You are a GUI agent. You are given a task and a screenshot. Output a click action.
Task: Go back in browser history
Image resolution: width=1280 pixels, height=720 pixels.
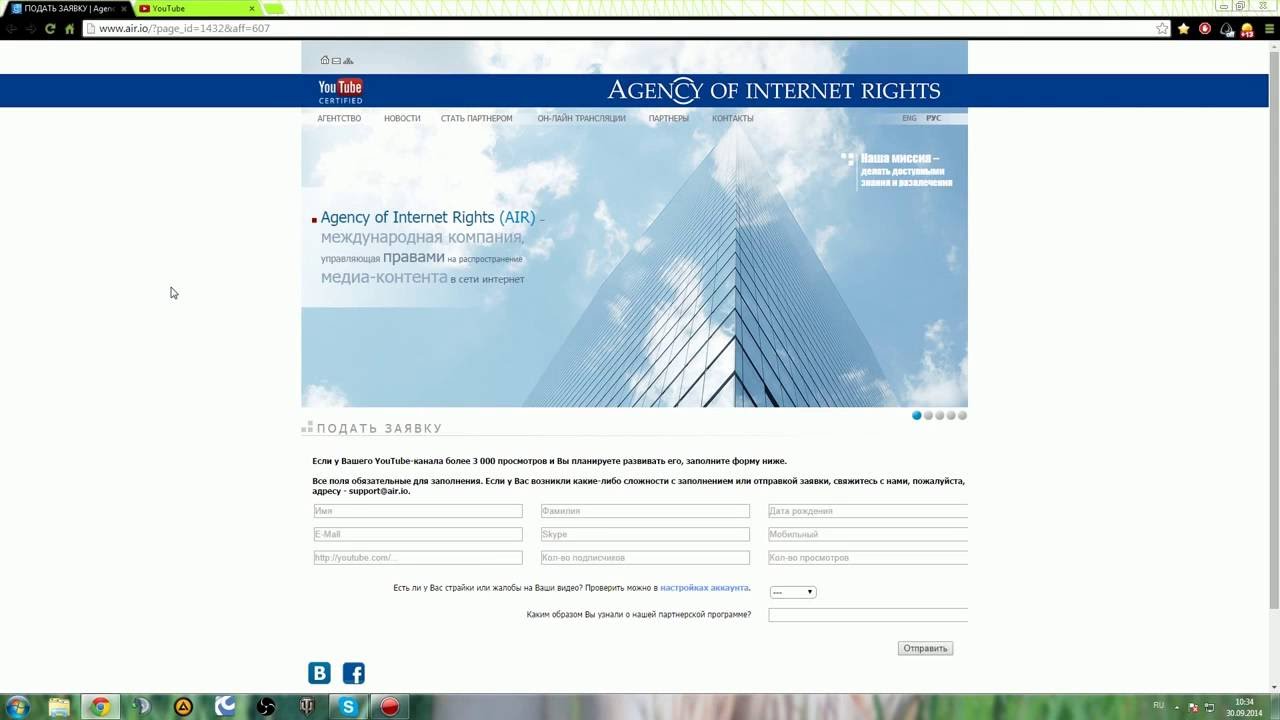coord(11,28)
